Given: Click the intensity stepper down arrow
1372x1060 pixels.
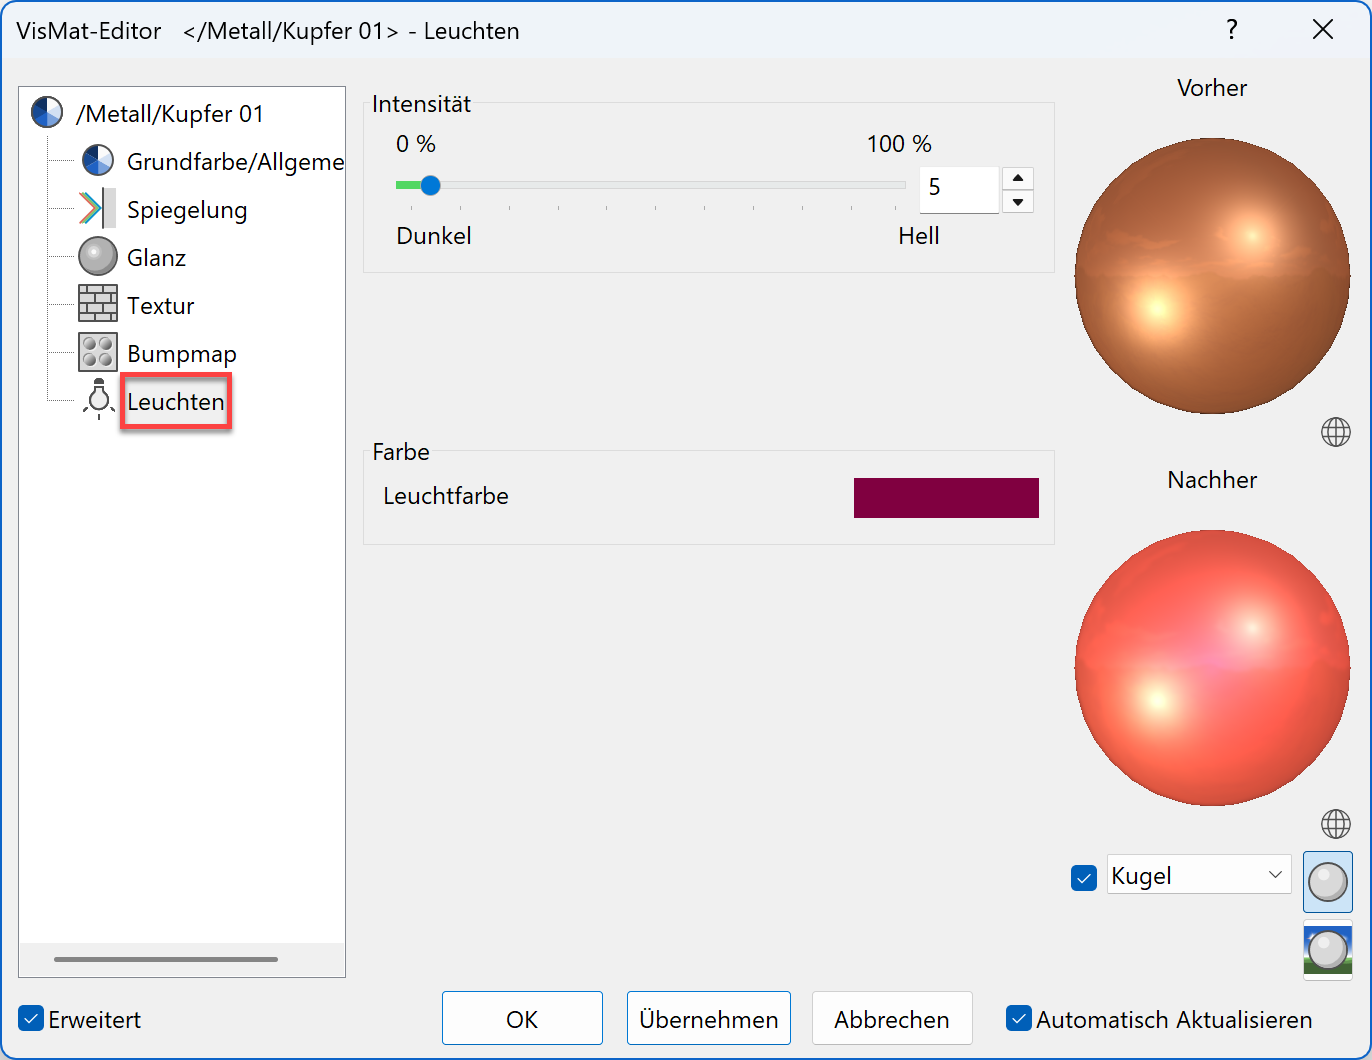Looking at the screenshot, I should pos(1017,201).
